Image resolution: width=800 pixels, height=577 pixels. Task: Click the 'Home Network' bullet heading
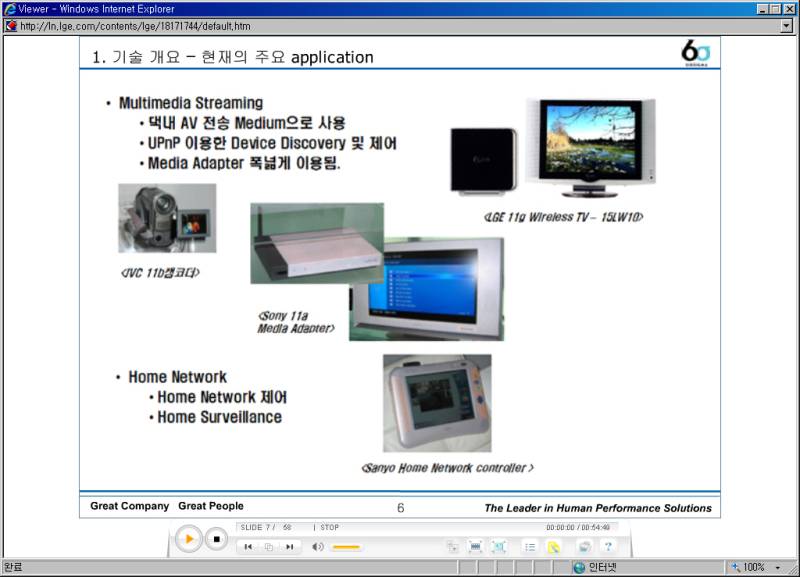(178, 377)
